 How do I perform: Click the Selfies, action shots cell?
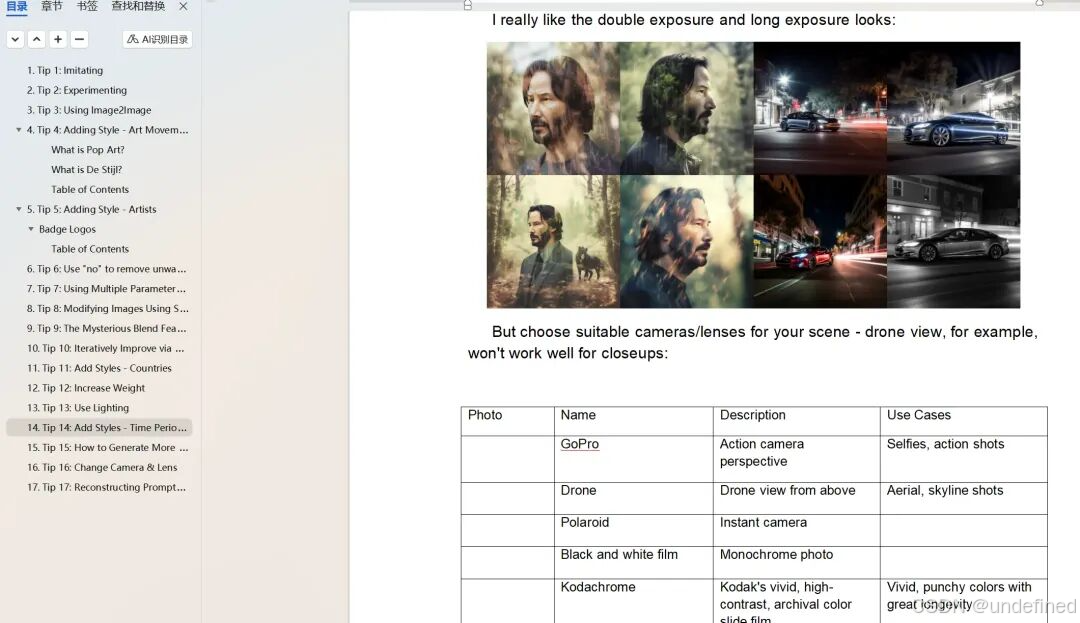(964, 458)
